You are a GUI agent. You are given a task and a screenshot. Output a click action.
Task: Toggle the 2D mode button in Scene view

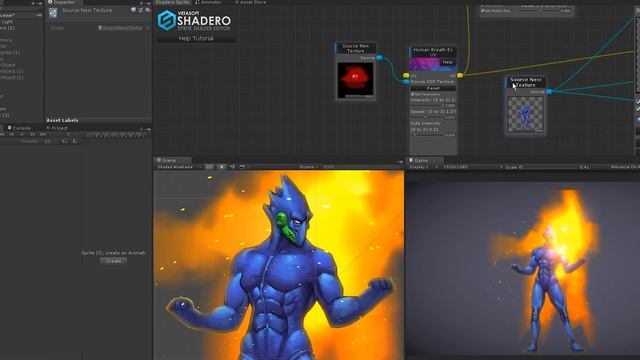pos(209,167)
